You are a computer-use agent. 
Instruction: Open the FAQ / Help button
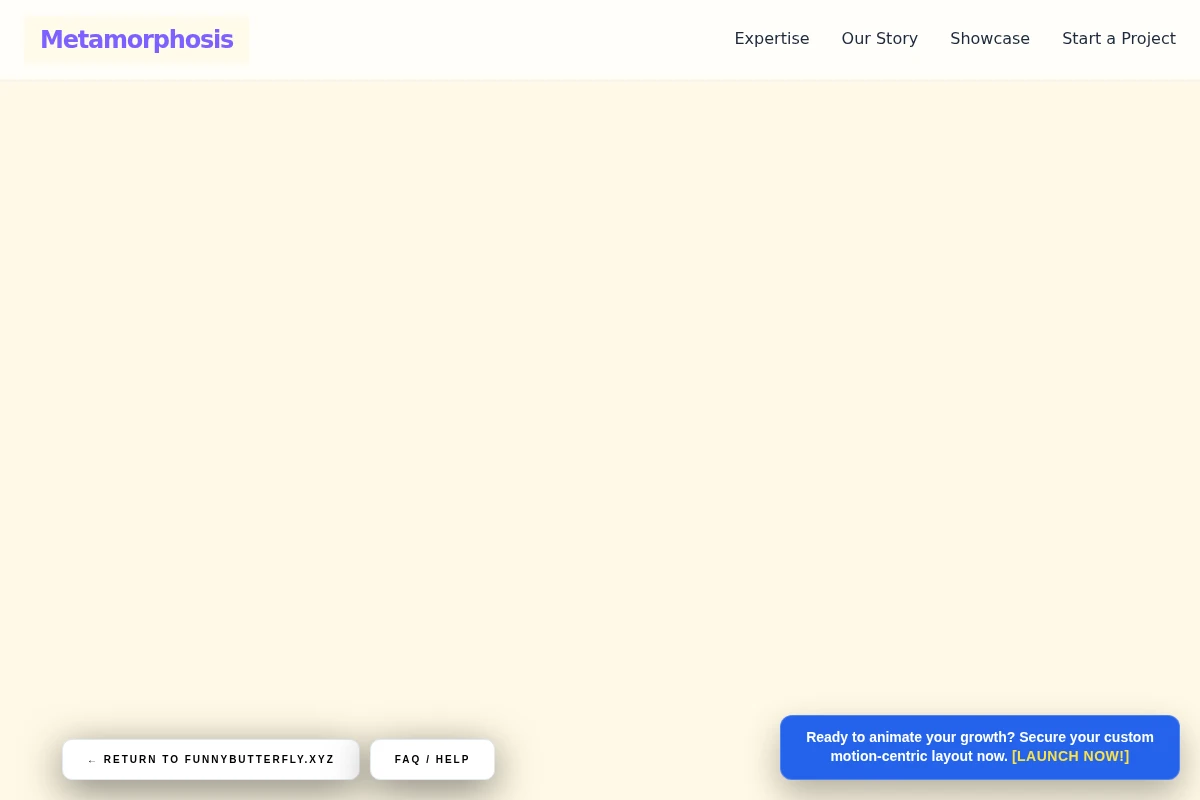[x=432, y=760]
